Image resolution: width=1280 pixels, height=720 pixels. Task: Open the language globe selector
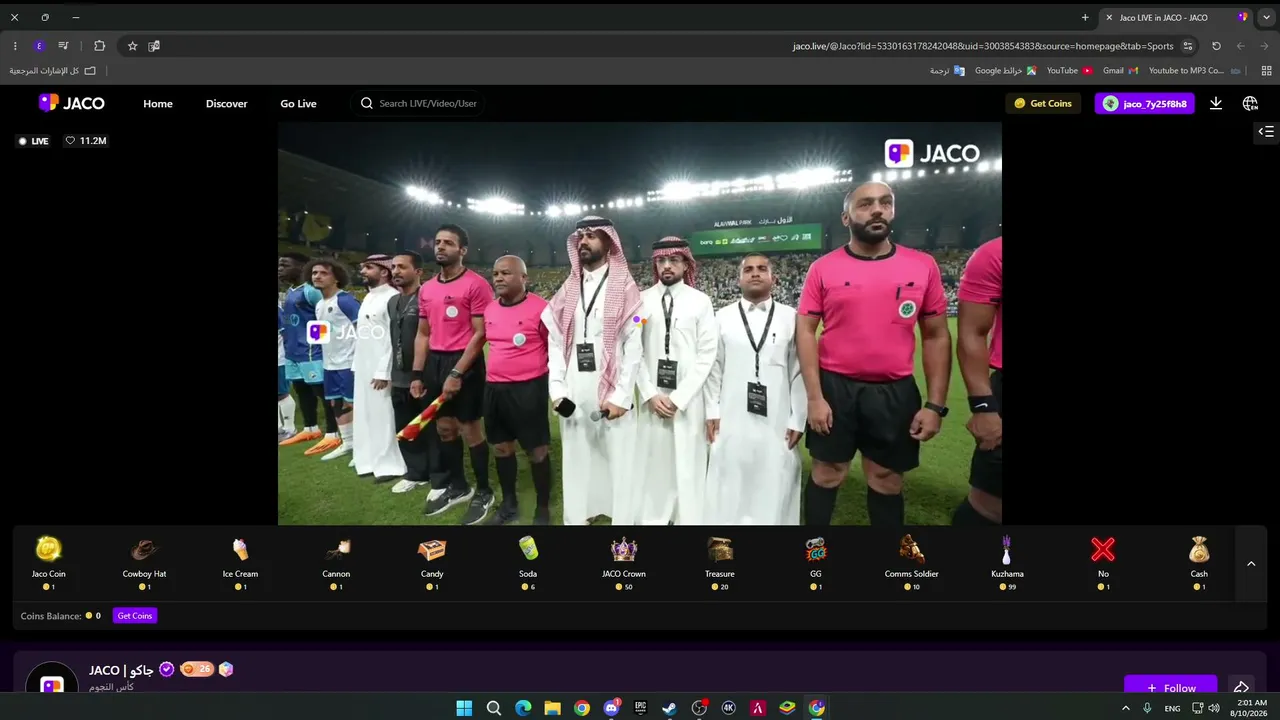point(1250,103)
